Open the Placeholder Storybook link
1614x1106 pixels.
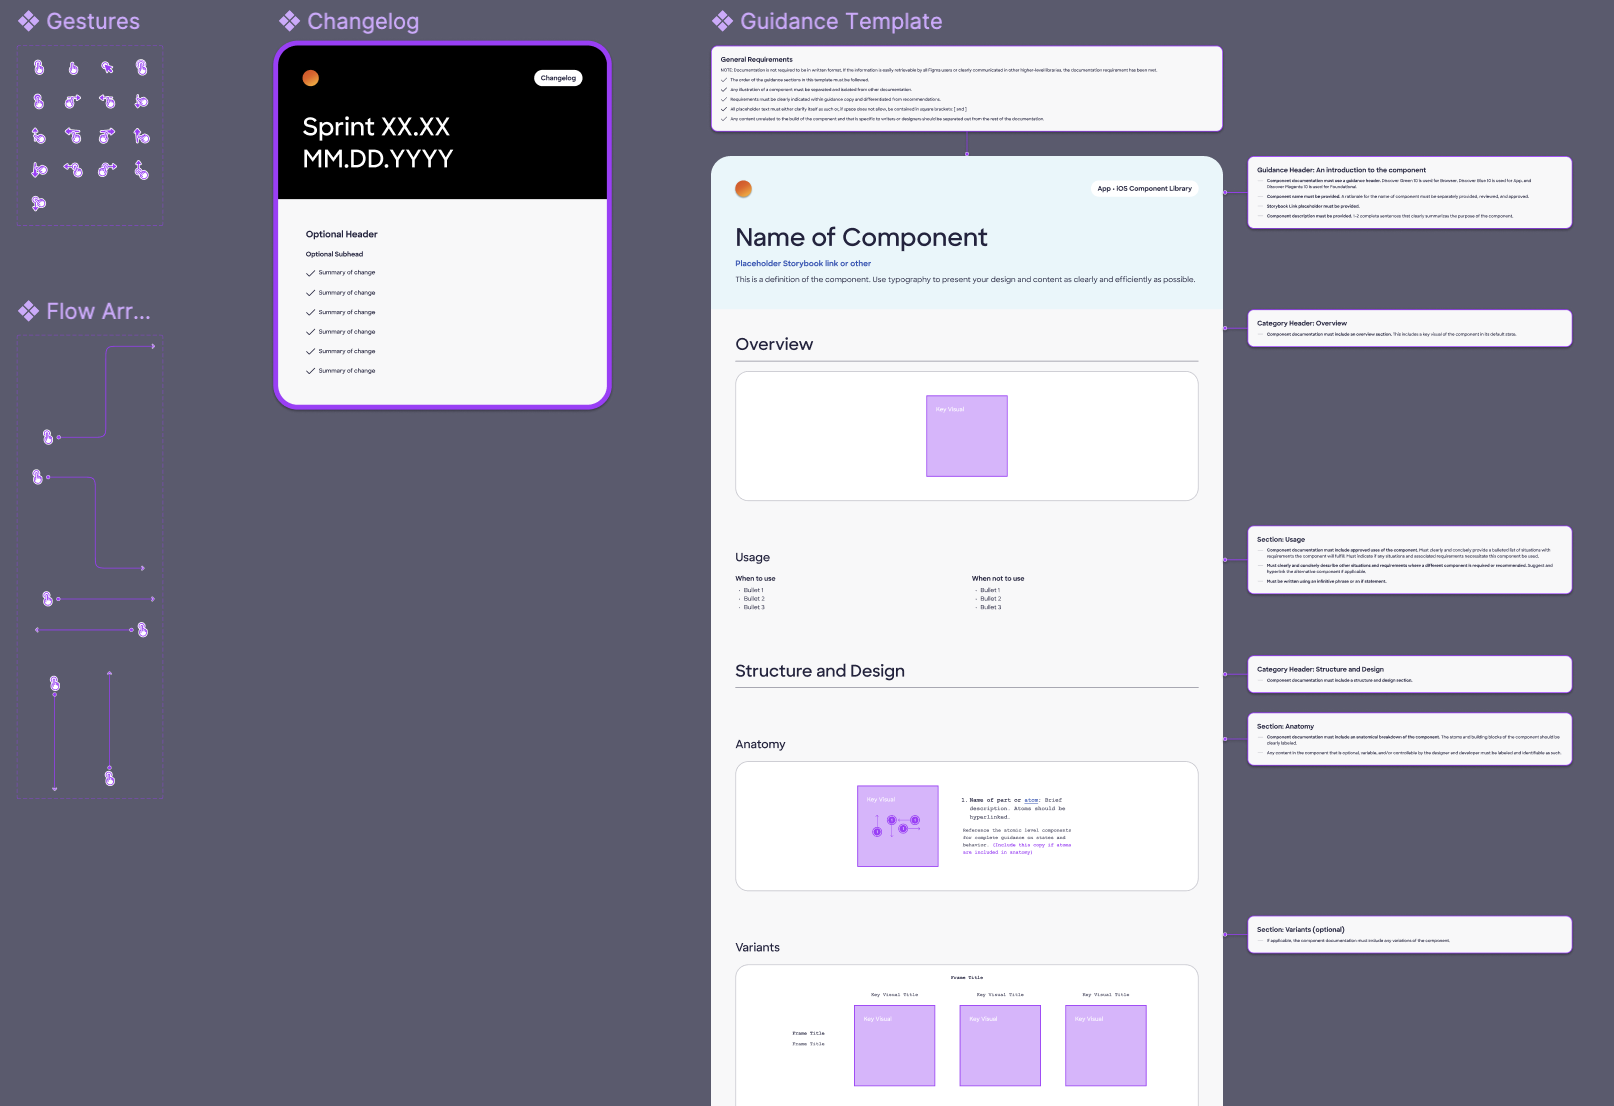point(802,263)
